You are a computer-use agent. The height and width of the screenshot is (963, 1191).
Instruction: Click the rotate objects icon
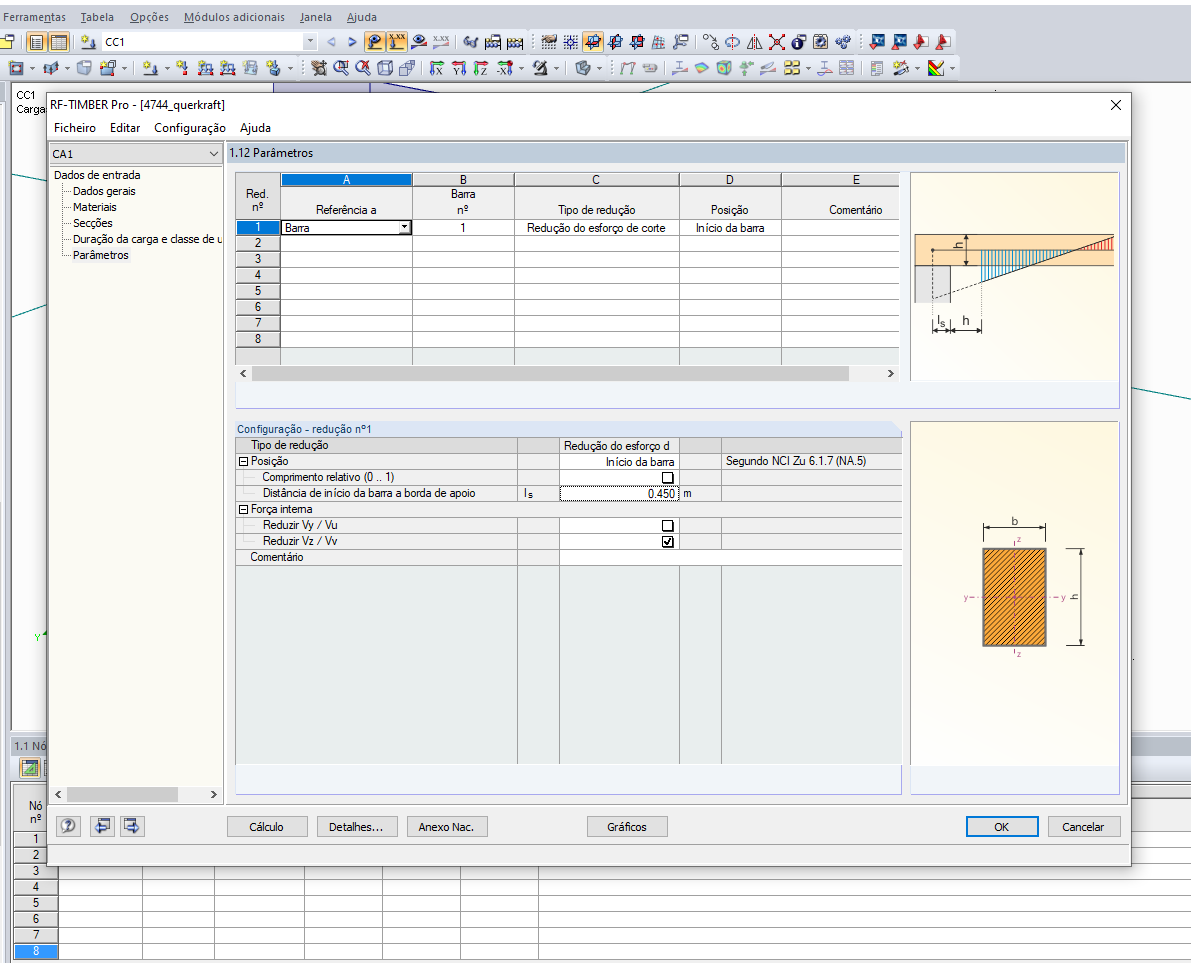tap(732, 42)
